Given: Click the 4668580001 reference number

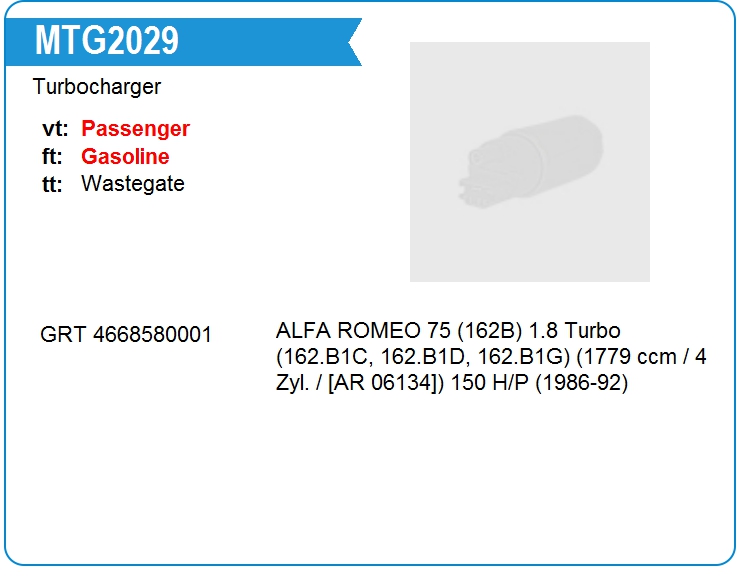Looking at the screenshot, I should click(152, 335).
